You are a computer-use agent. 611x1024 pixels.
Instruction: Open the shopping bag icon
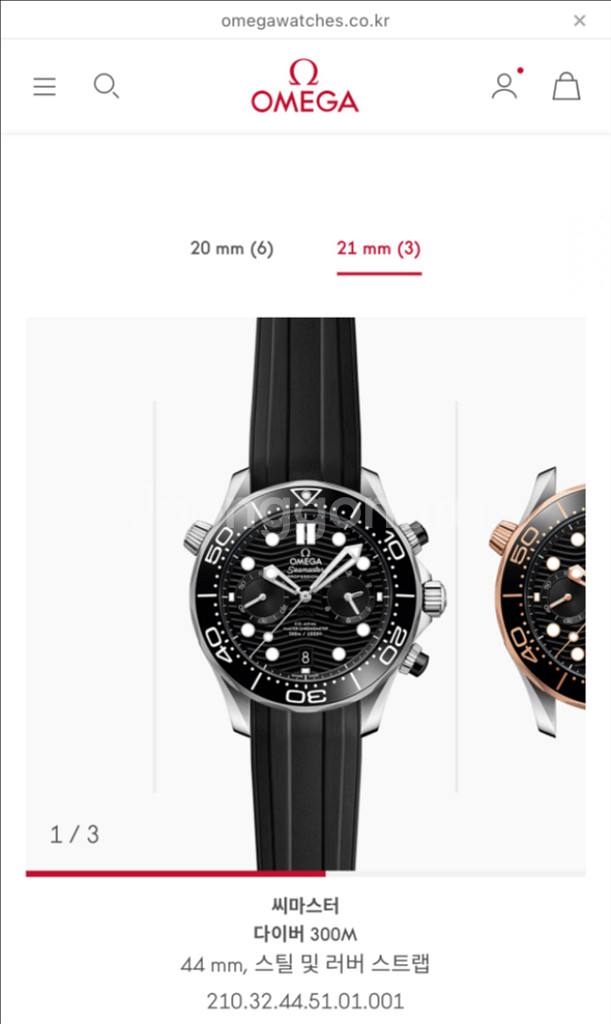pos(566,86)
